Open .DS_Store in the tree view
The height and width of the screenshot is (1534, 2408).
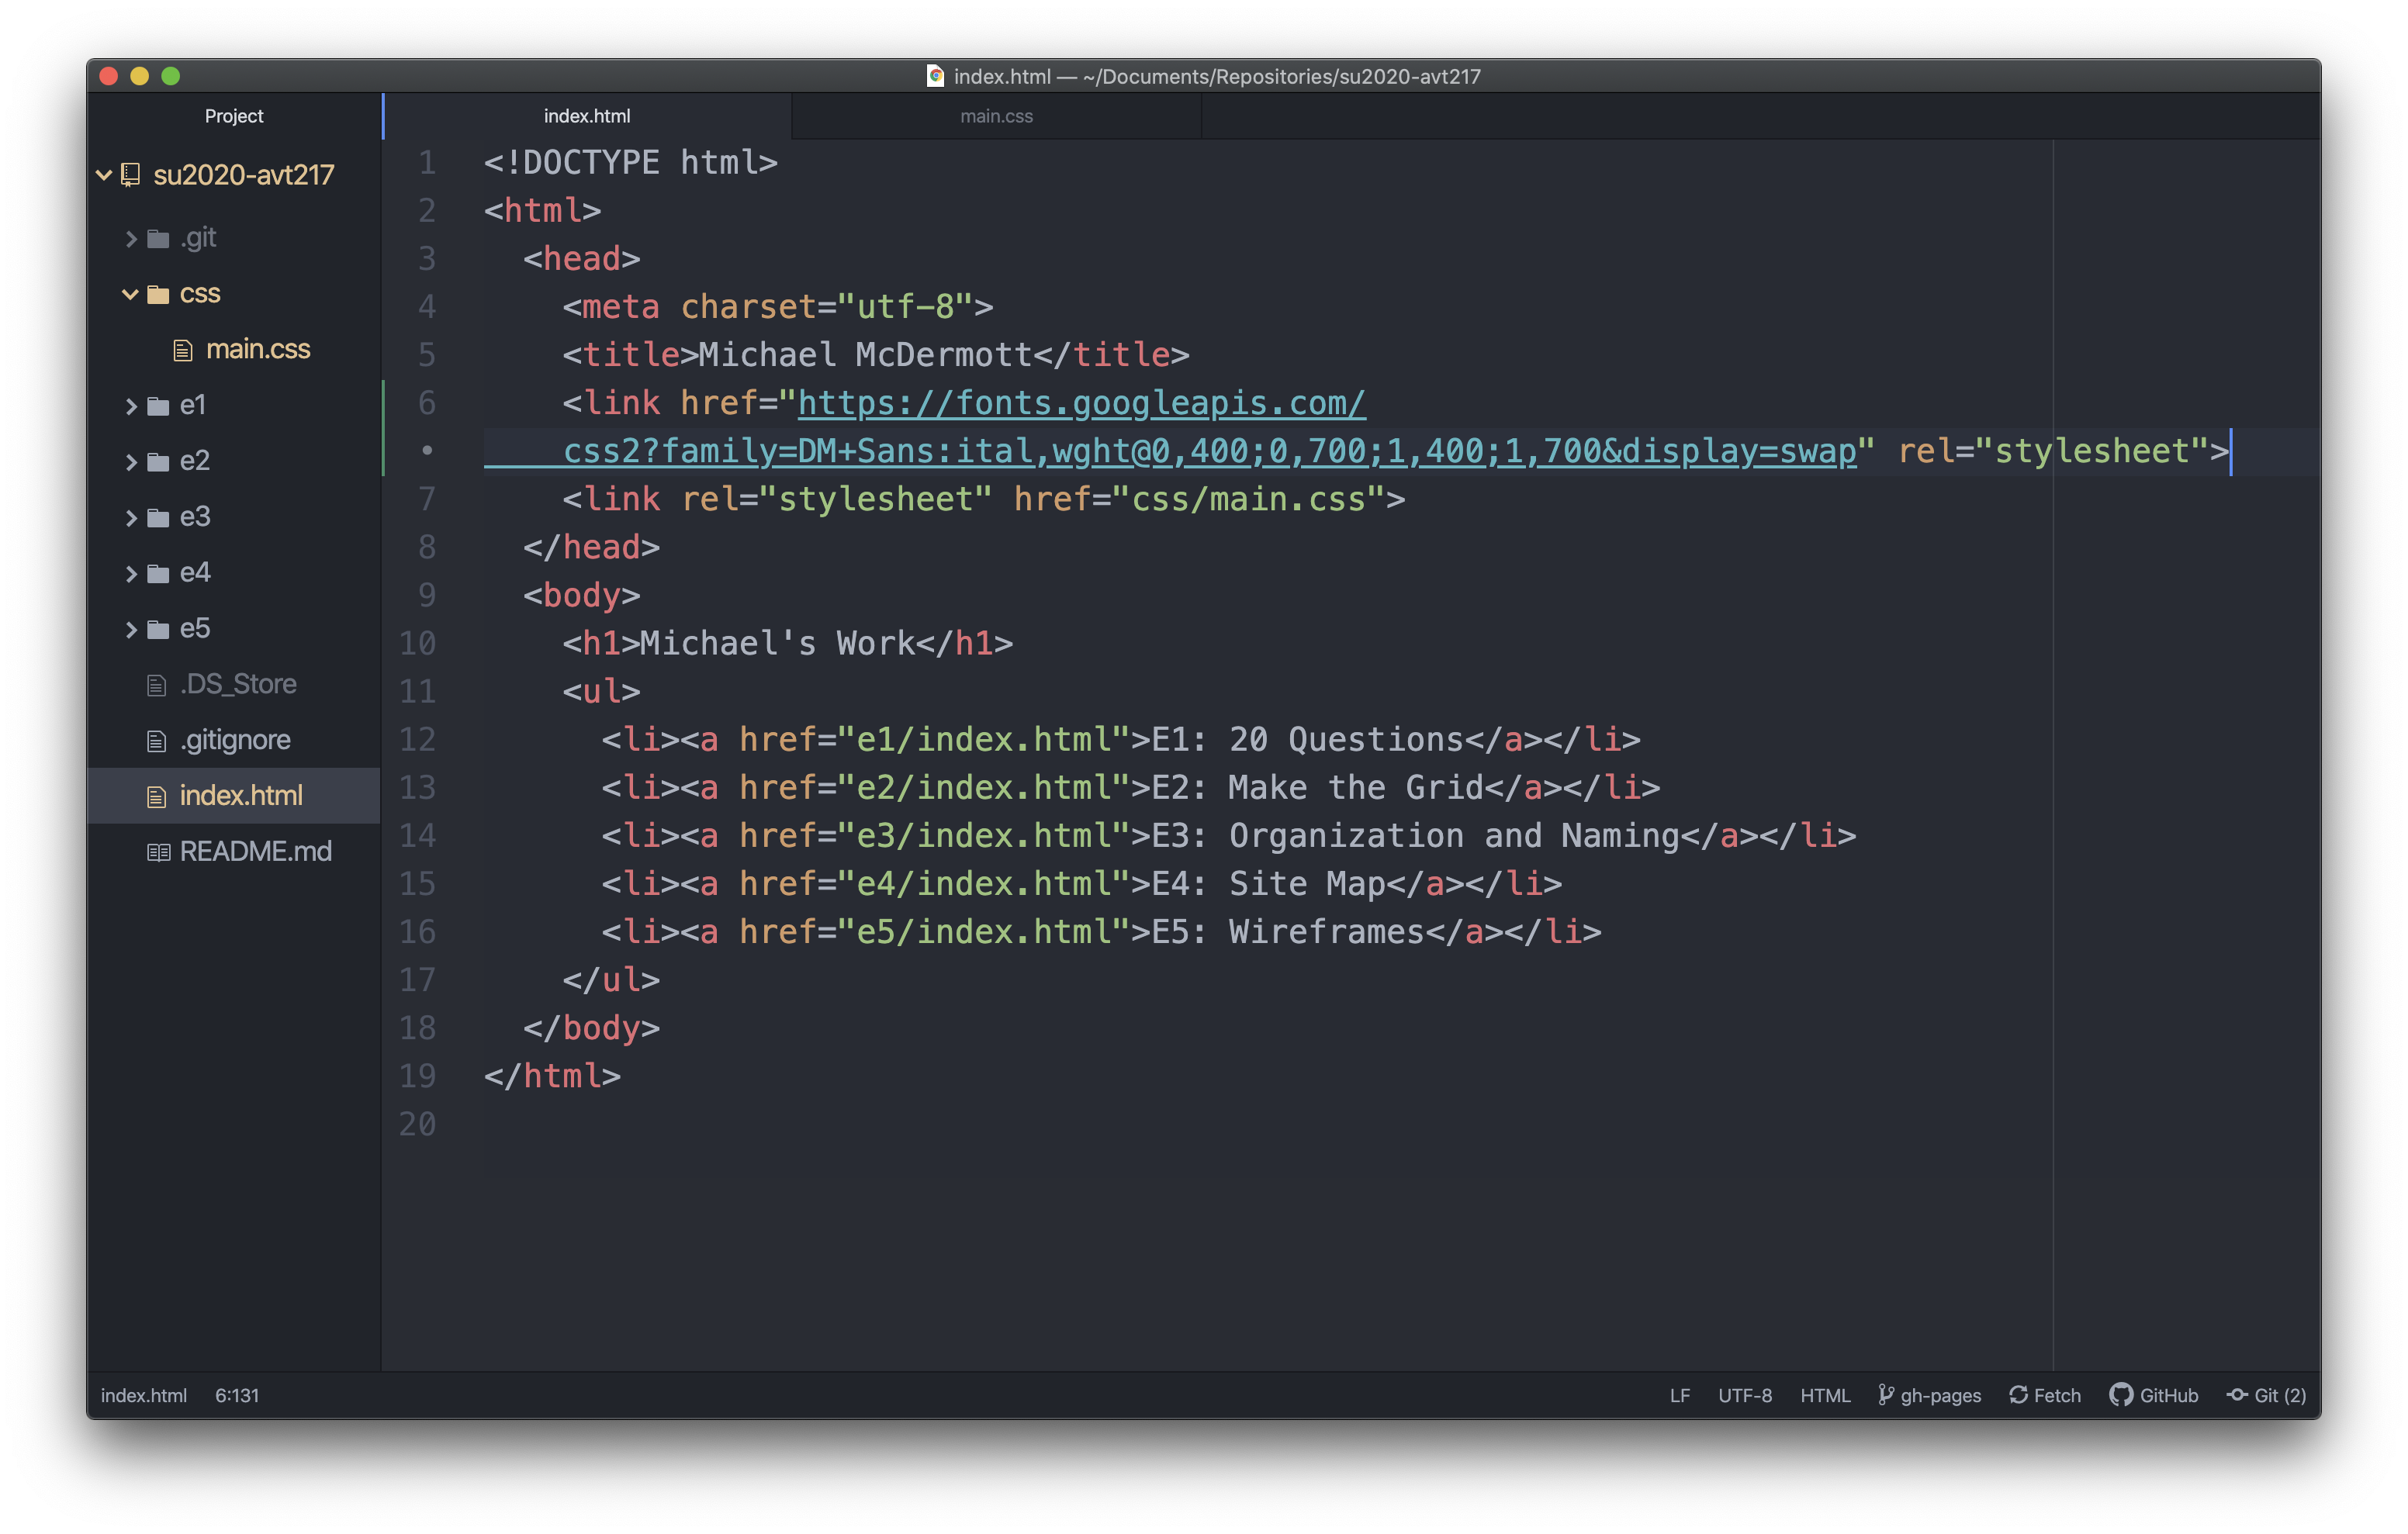[238, 685]
